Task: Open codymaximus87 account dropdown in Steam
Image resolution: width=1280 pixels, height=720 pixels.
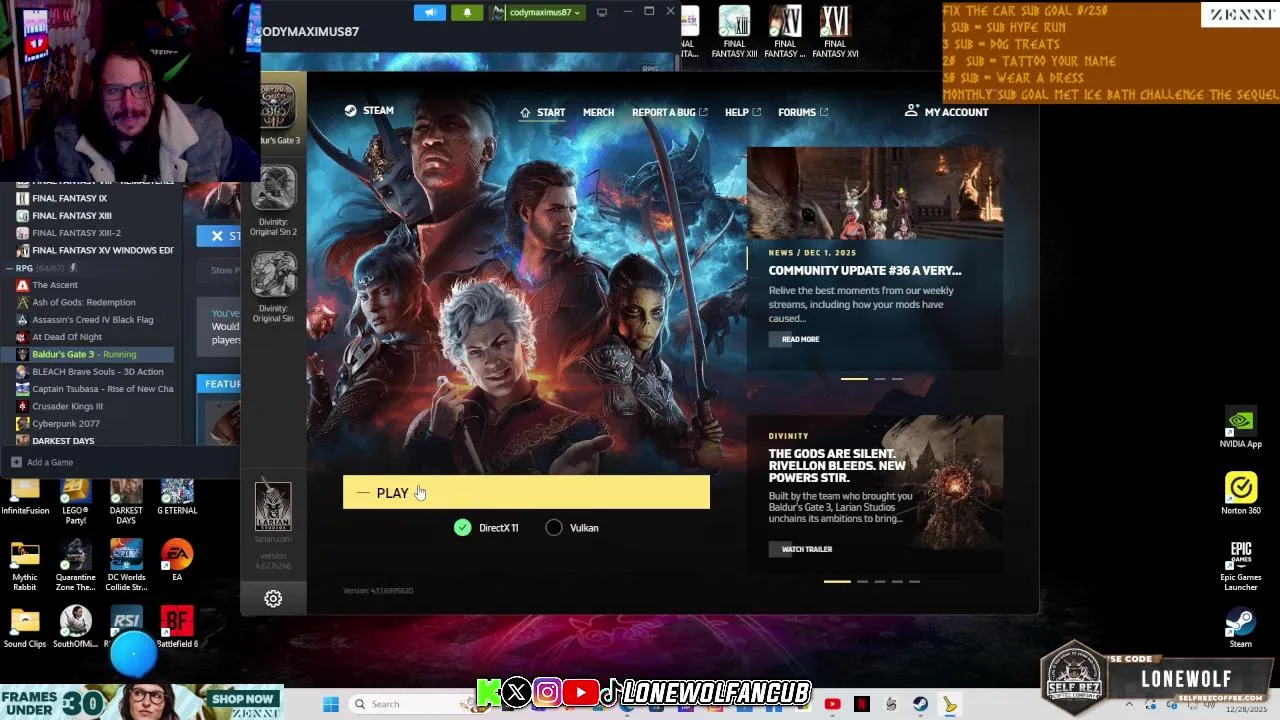Action: [x=537, y=12]
